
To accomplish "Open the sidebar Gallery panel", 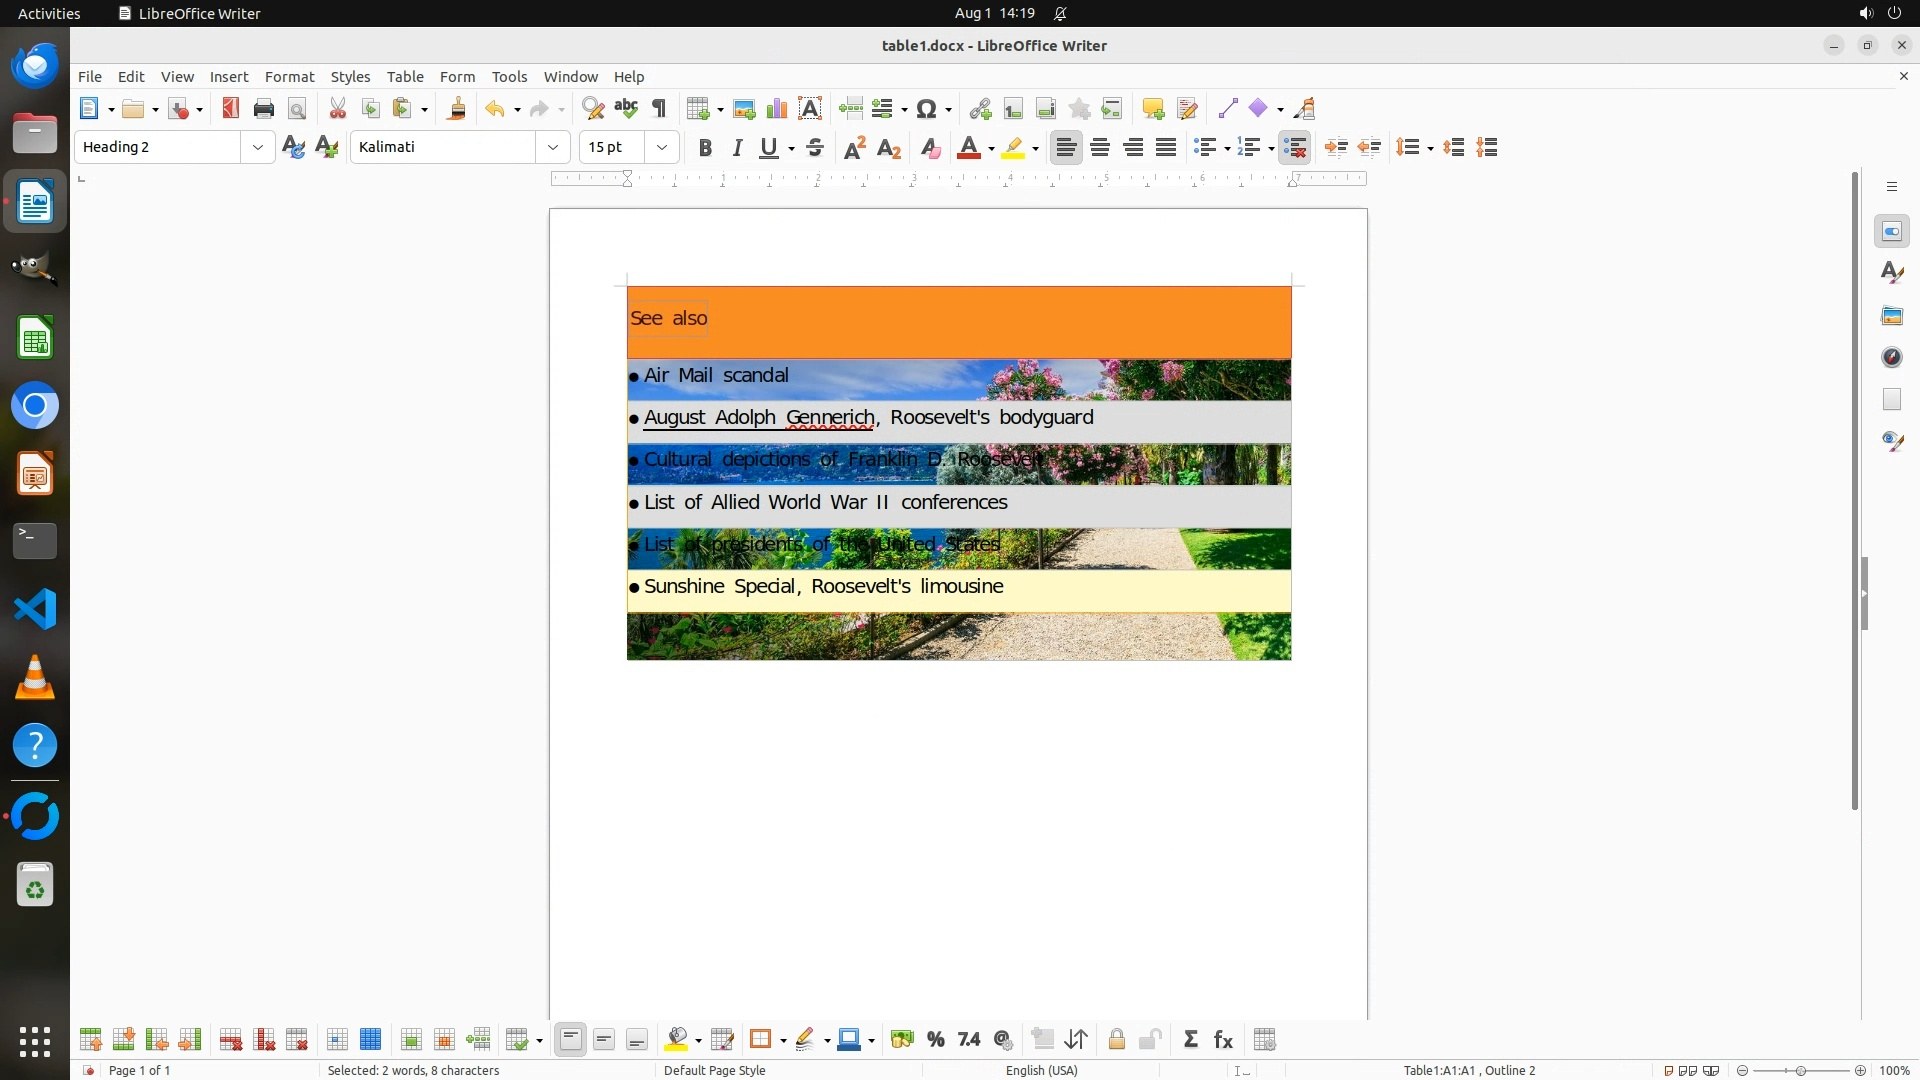I will point(1892,316).
